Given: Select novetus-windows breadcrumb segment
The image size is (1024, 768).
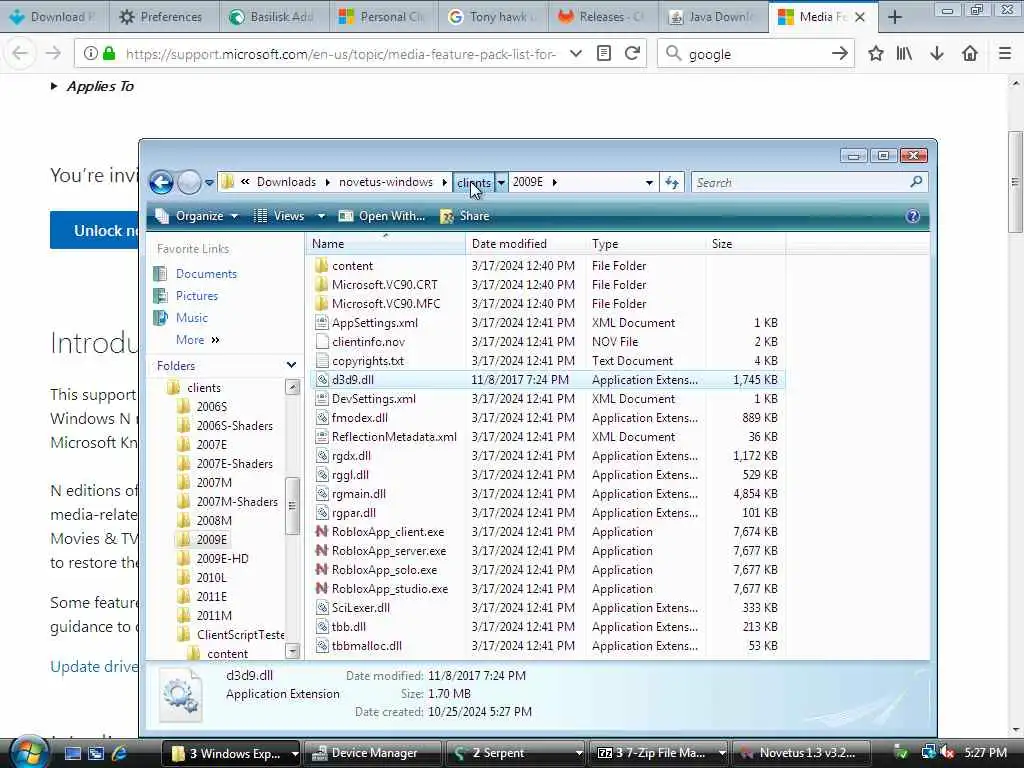Looking at the screenshot, I should 385,182.
